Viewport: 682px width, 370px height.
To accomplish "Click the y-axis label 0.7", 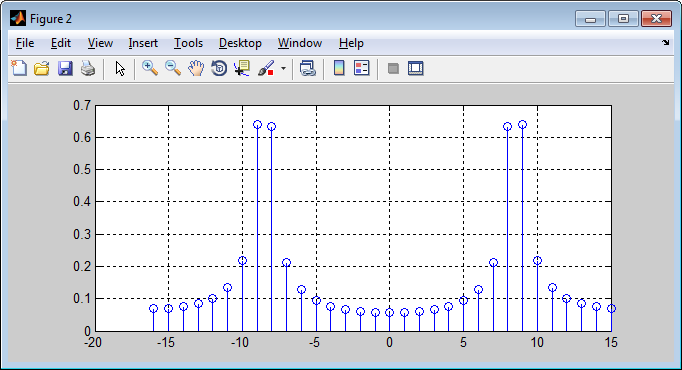I will (82, 105).
